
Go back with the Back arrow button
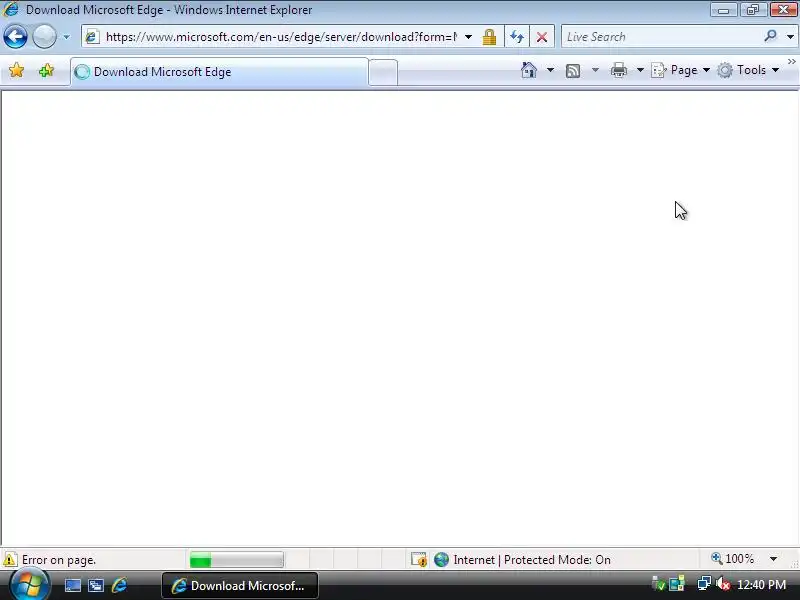(x=15, y=37)
